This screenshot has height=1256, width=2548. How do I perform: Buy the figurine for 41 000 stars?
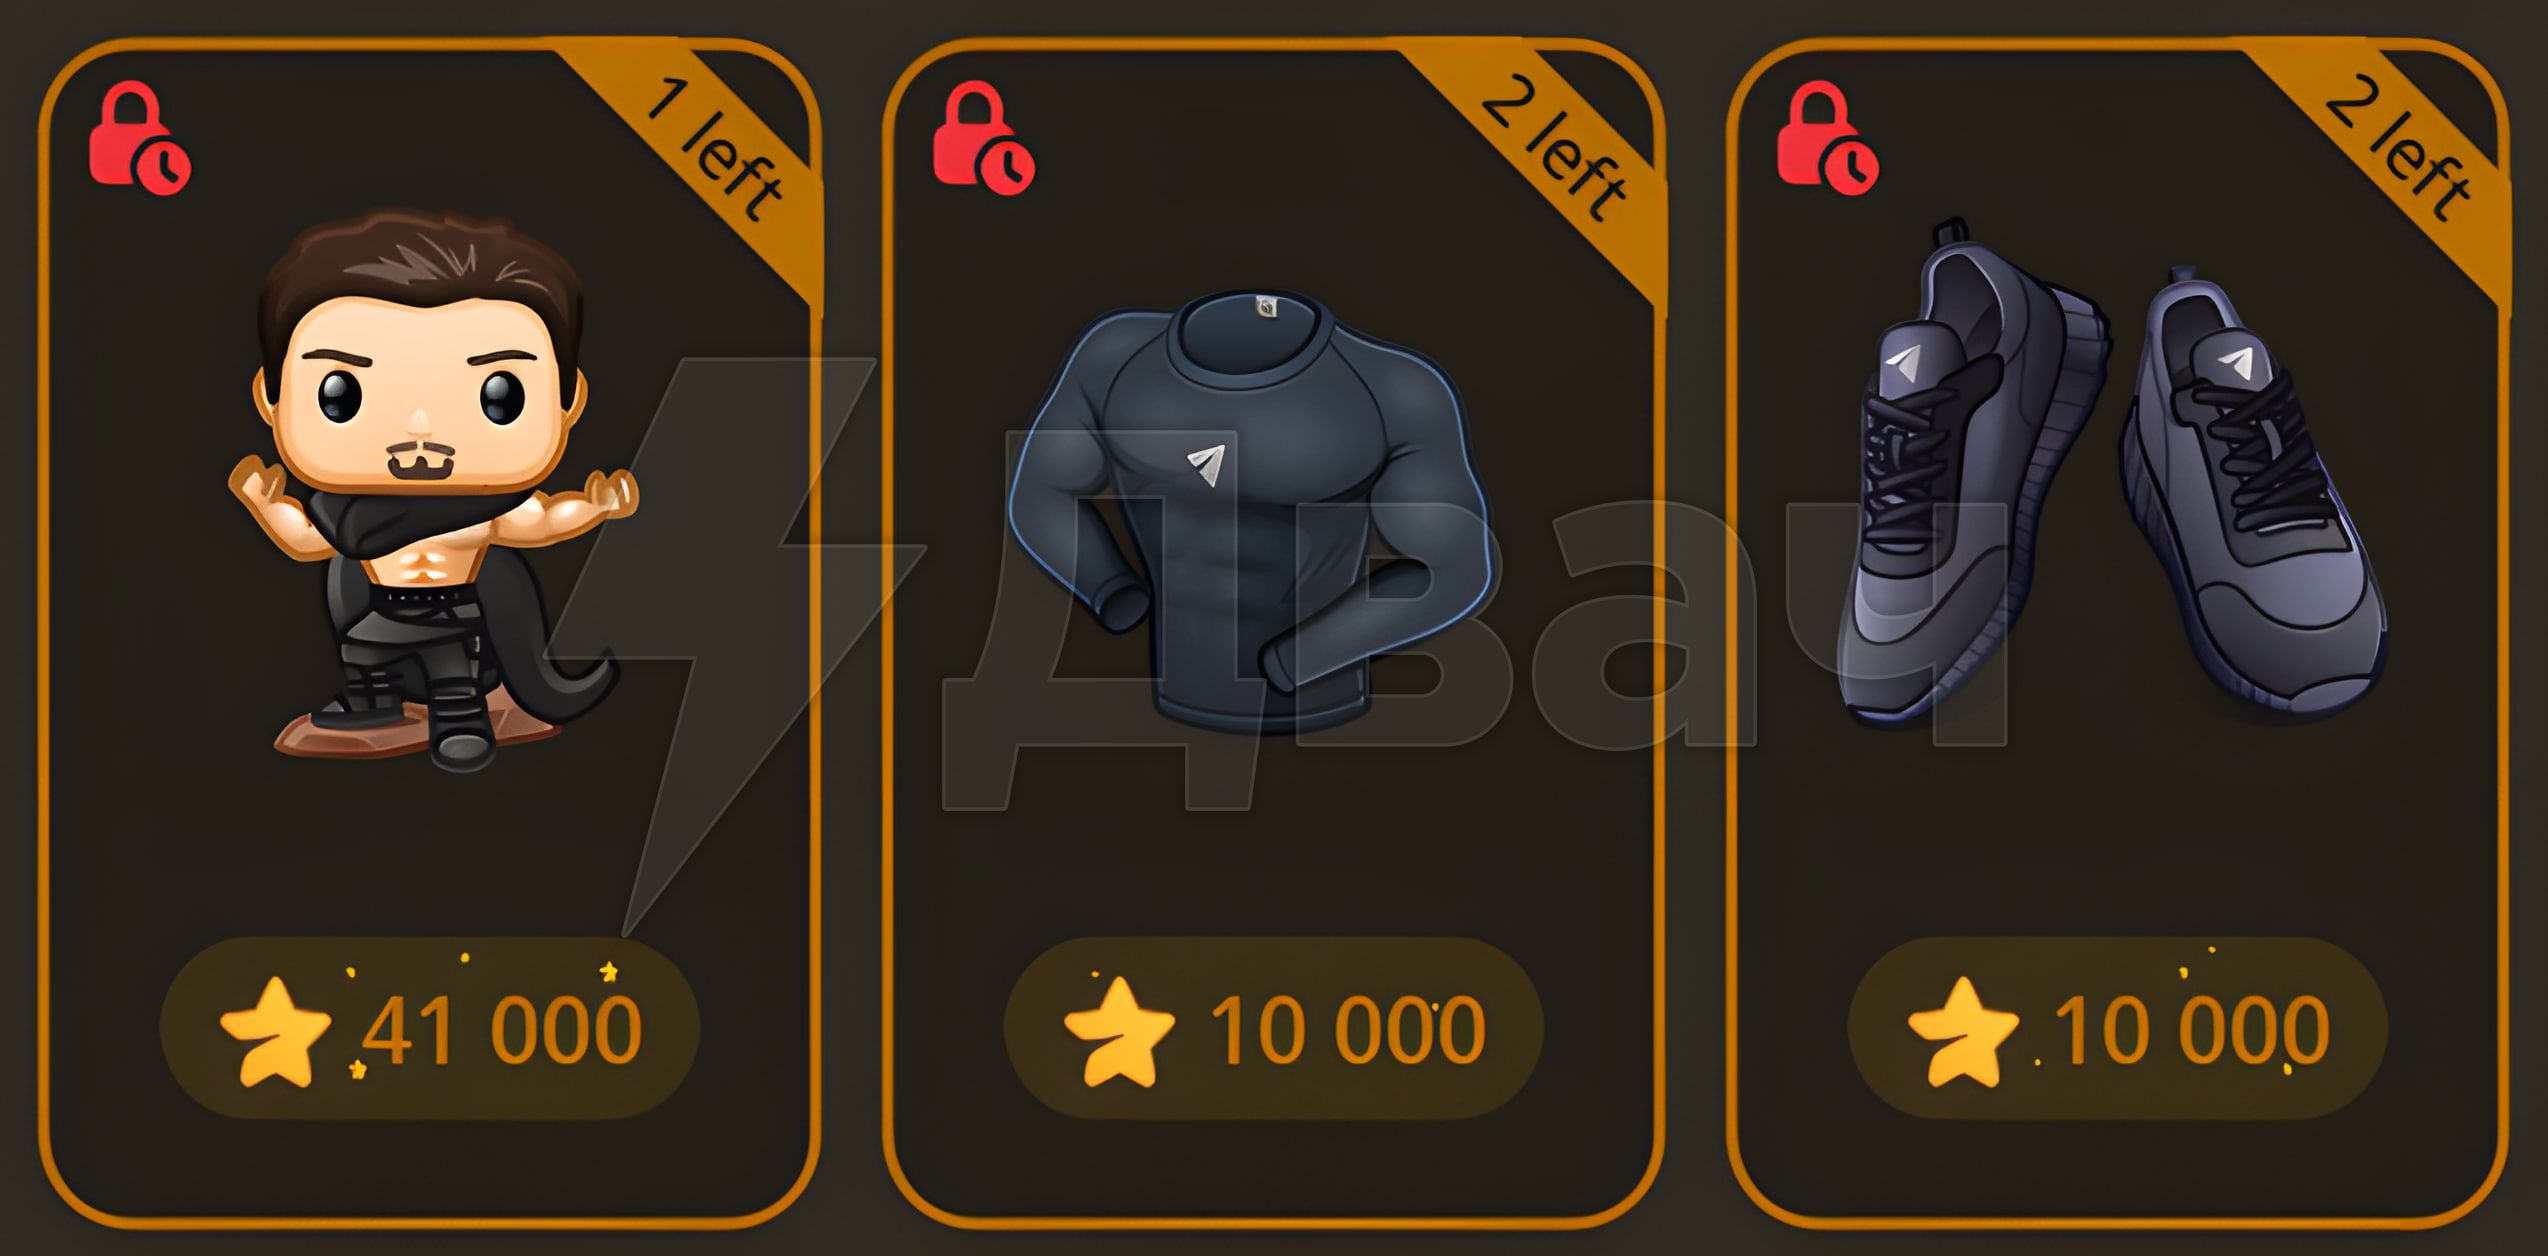tap(430, 1028)
